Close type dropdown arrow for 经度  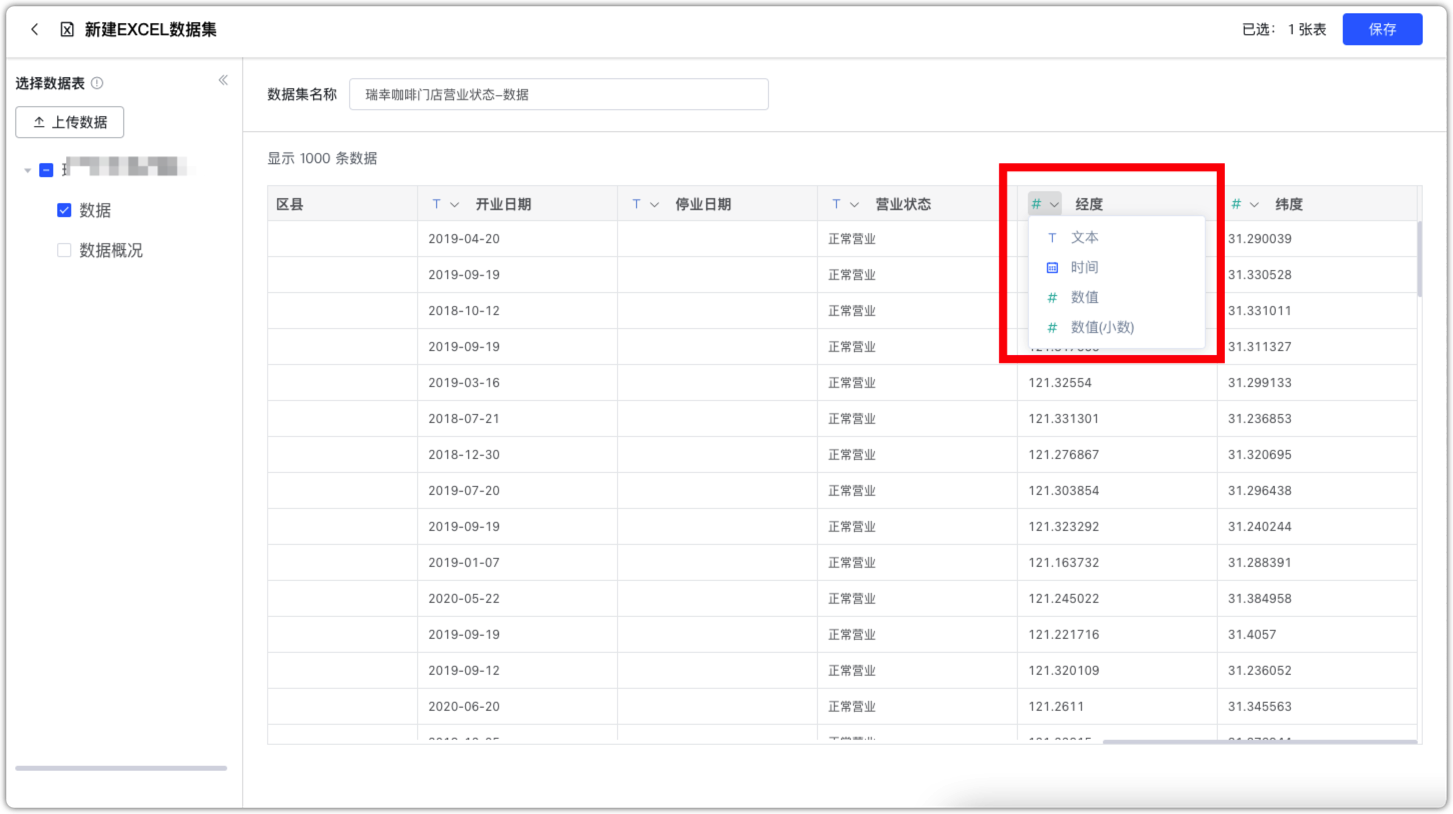[1054, 204]
